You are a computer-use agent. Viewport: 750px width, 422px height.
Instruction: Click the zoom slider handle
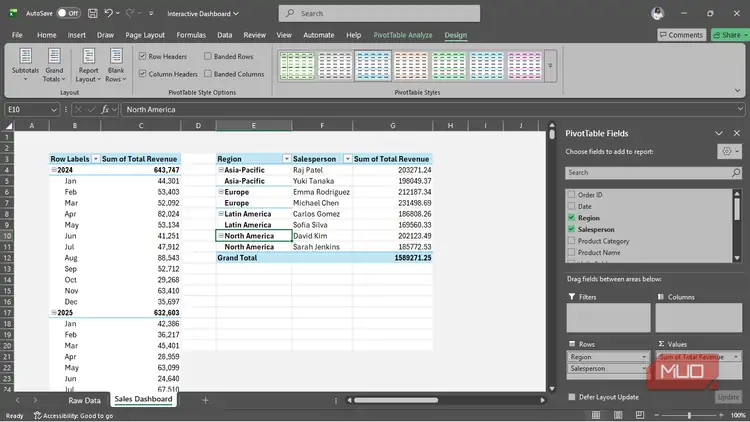coord(689,415)
